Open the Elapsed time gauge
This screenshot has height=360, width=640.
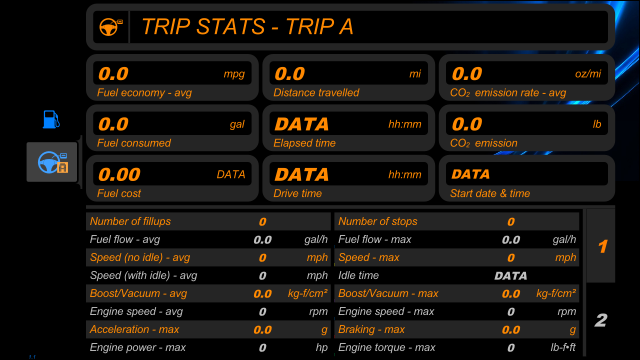349,128
